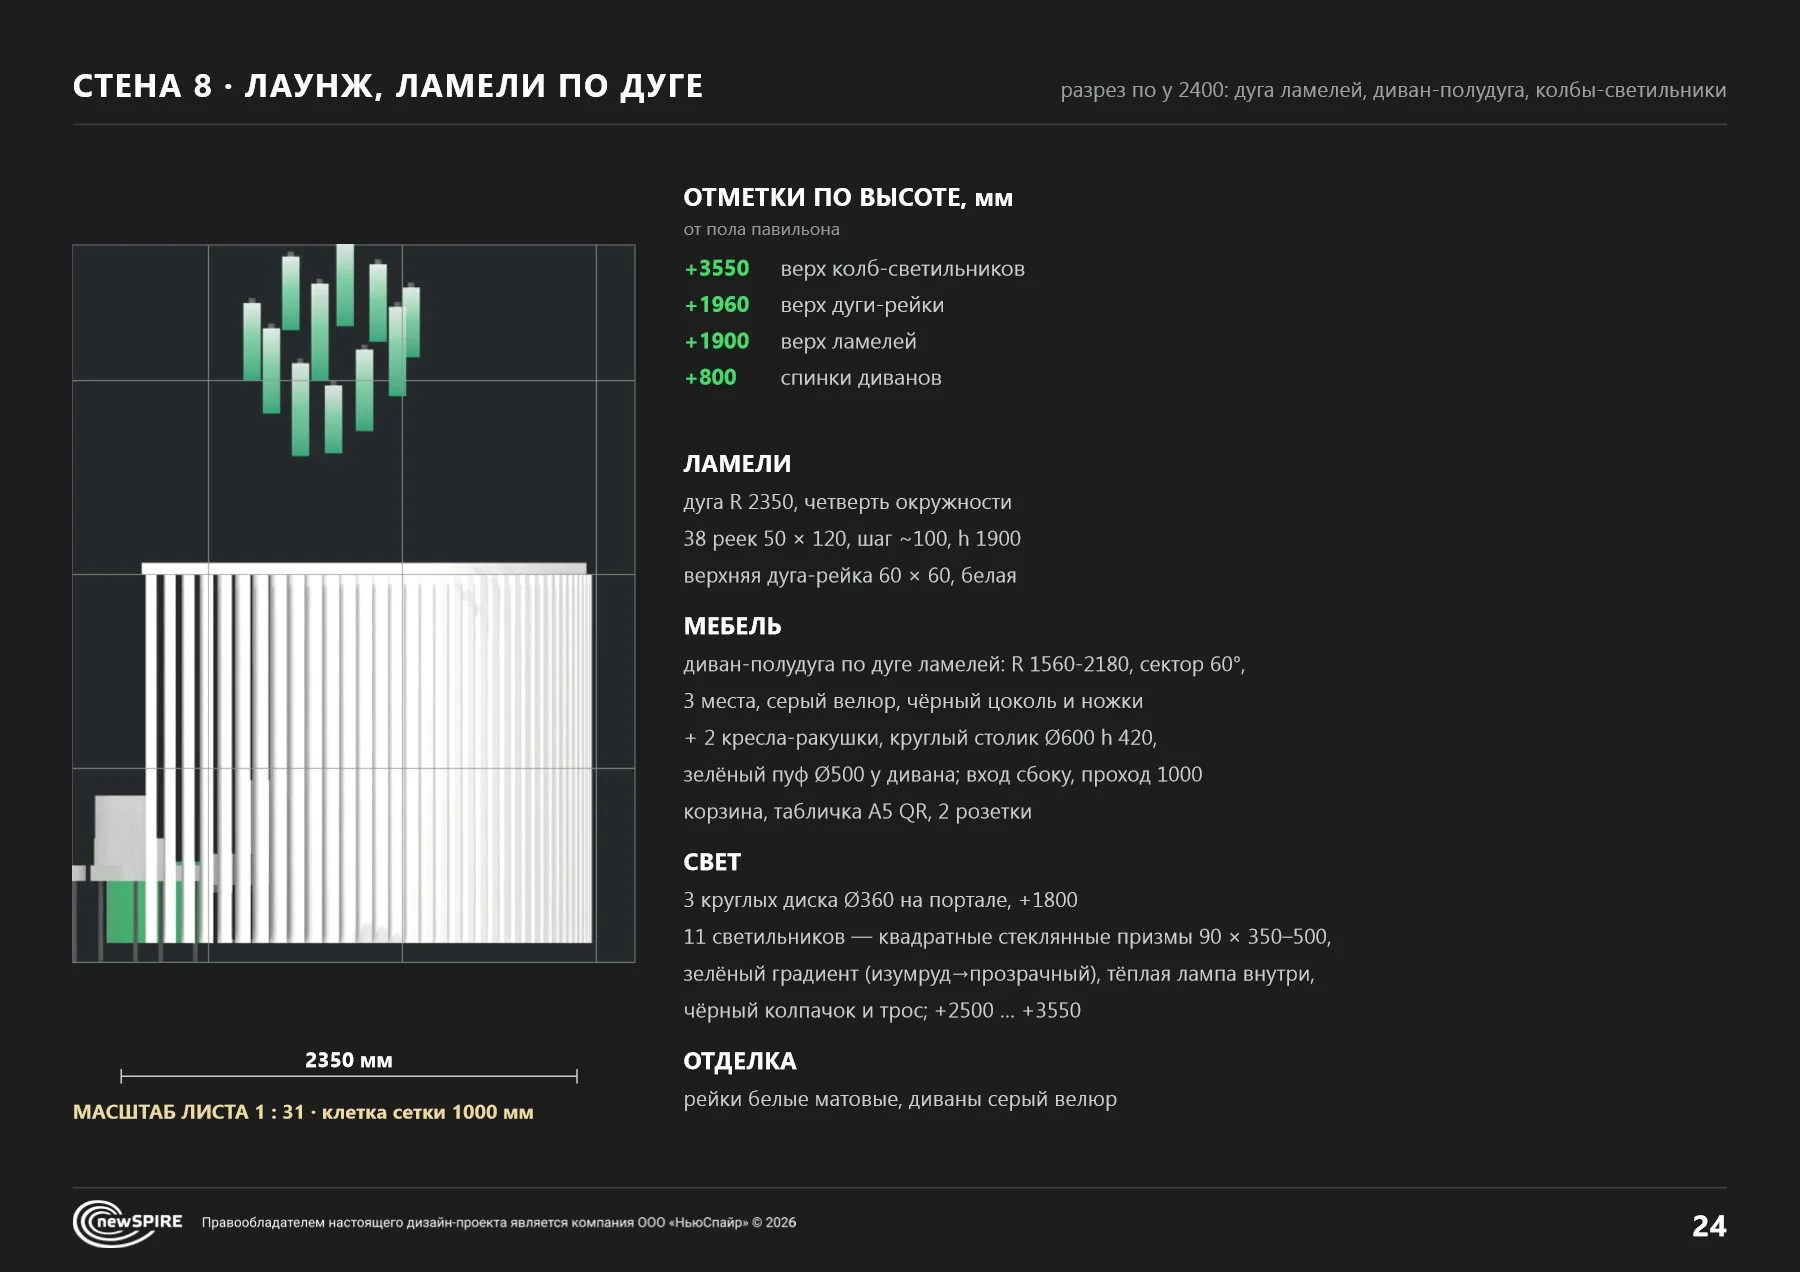Select the +1900 верх ламелей row
Image resolution: width=1800 pixels, height=1272 pixels.
point(800,341)
